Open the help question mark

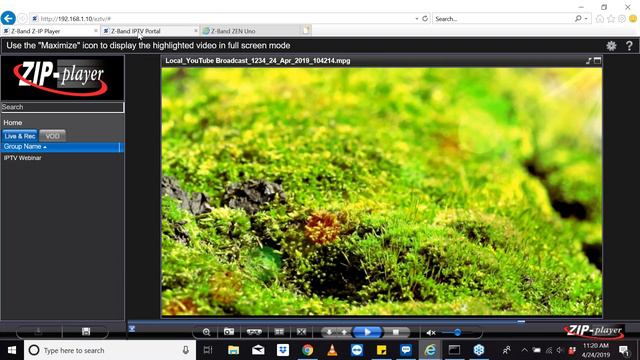pyautogui.click(x=629, y=46)
